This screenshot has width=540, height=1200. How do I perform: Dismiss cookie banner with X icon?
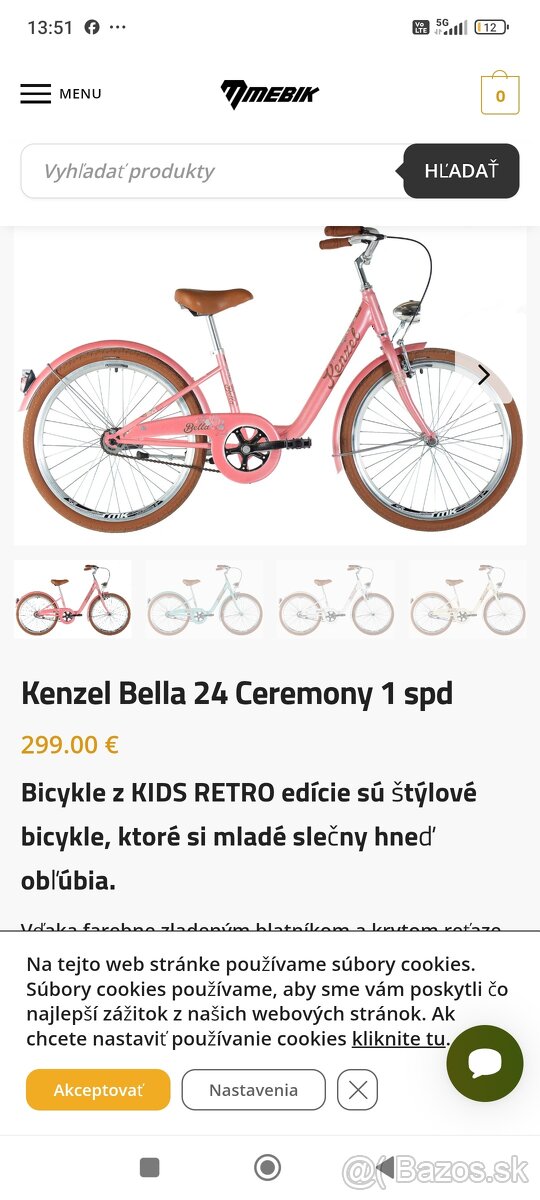(x=357, y=1090)
